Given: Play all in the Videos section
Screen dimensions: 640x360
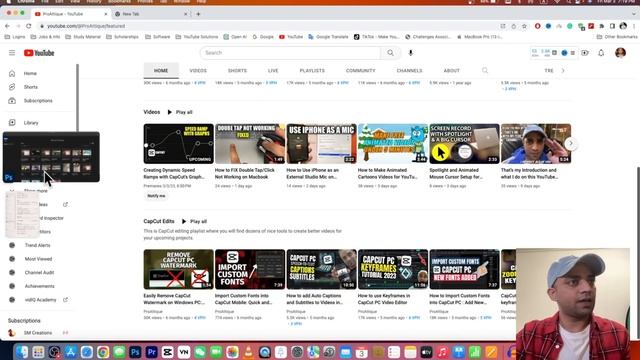Looking at the screenshot, I should click(180, 112).
